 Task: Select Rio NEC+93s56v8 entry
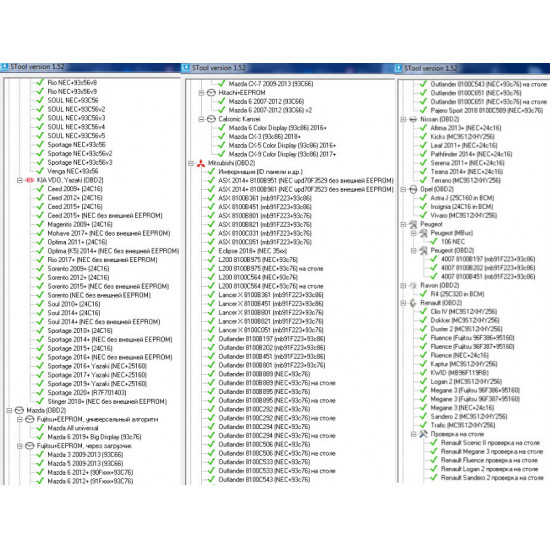[x=72, y=83]
